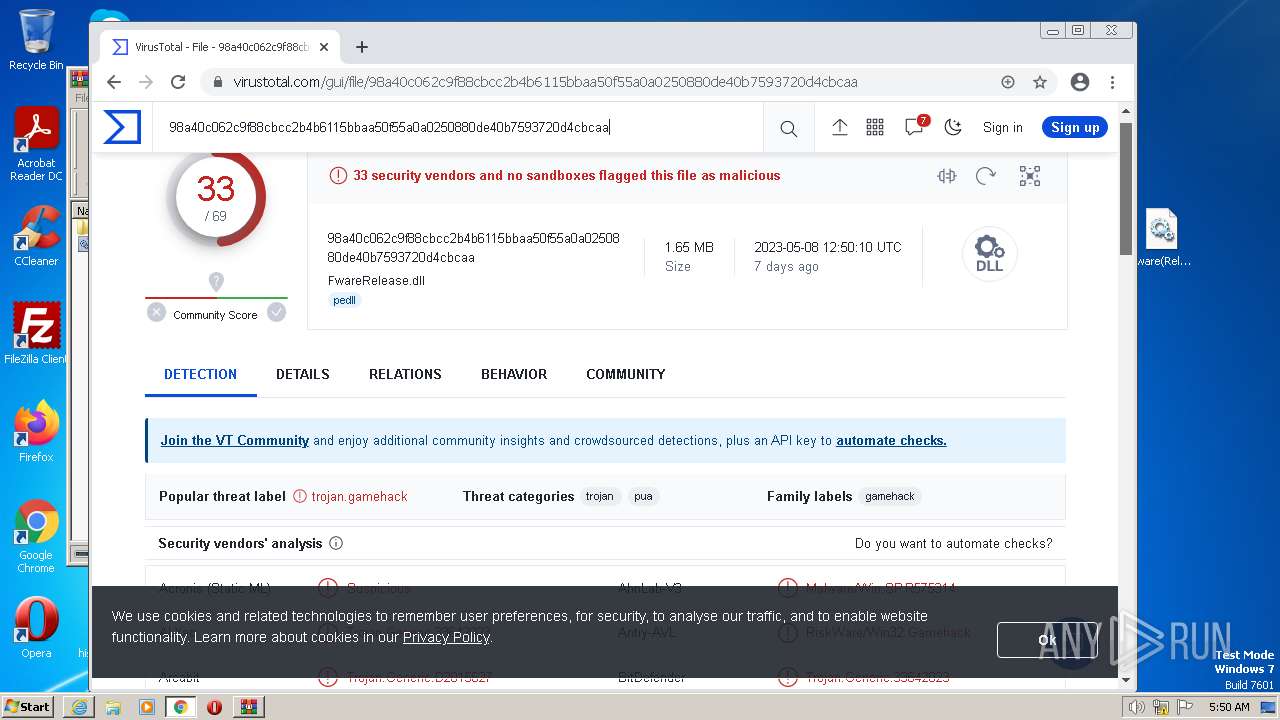Open Google Chrome desktop icon
Image resolution: width=1280 pixels, height=720 pixels.
pos(36,537)
